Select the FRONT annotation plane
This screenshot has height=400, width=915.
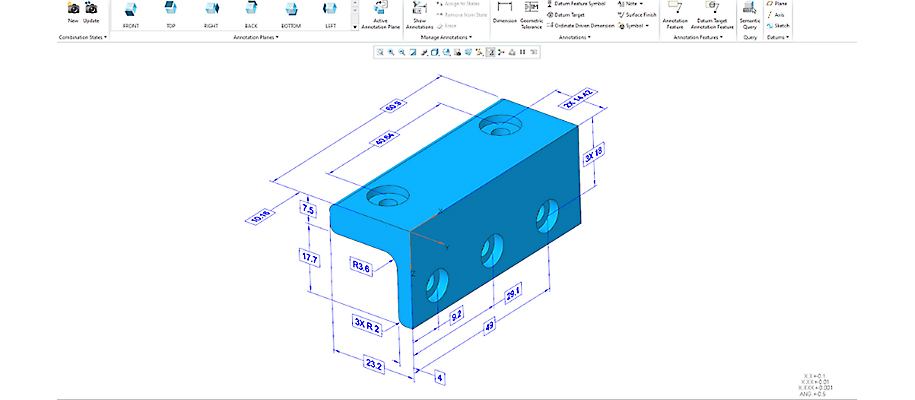[131, 12]
